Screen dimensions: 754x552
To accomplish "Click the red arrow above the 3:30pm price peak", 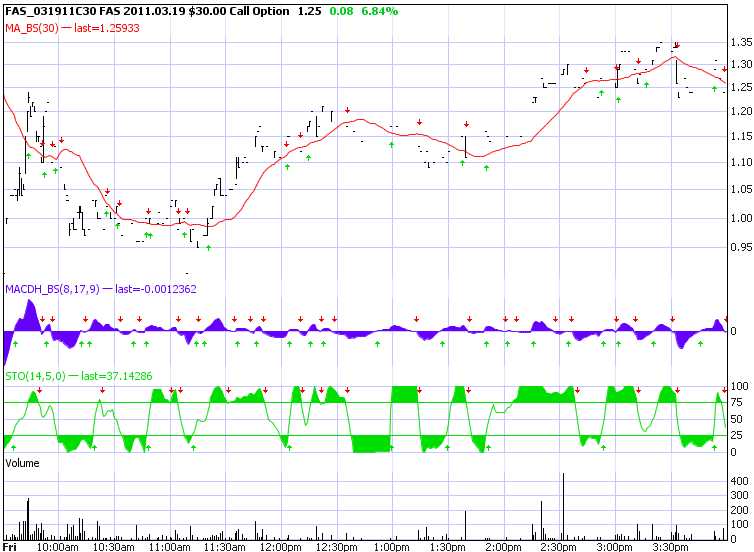I will tap(677, 45).
